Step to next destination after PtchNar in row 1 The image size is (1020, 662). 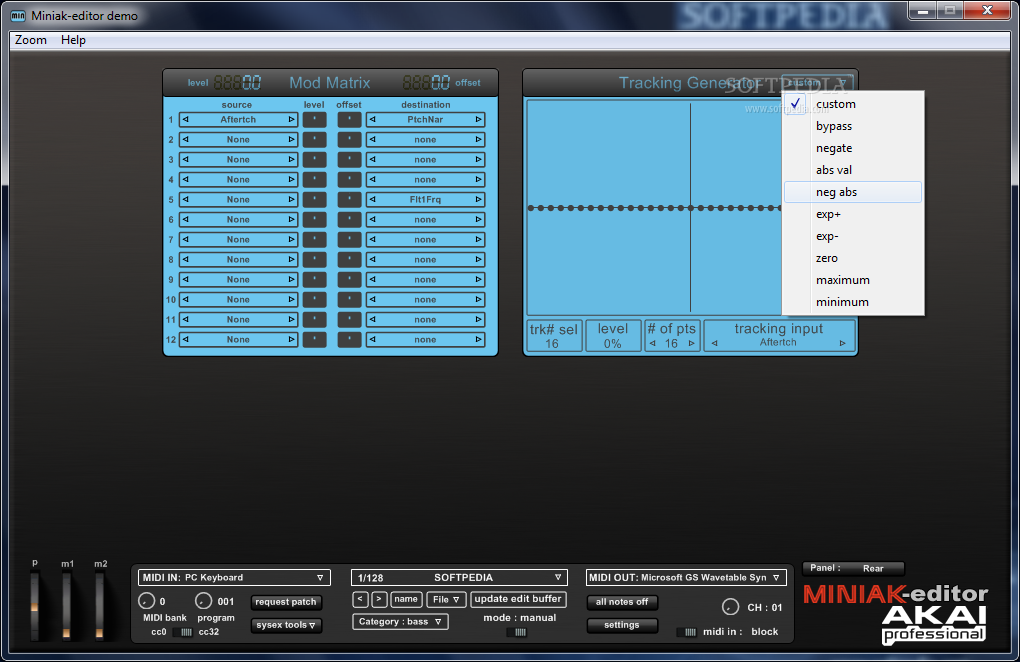pos(478,120)
